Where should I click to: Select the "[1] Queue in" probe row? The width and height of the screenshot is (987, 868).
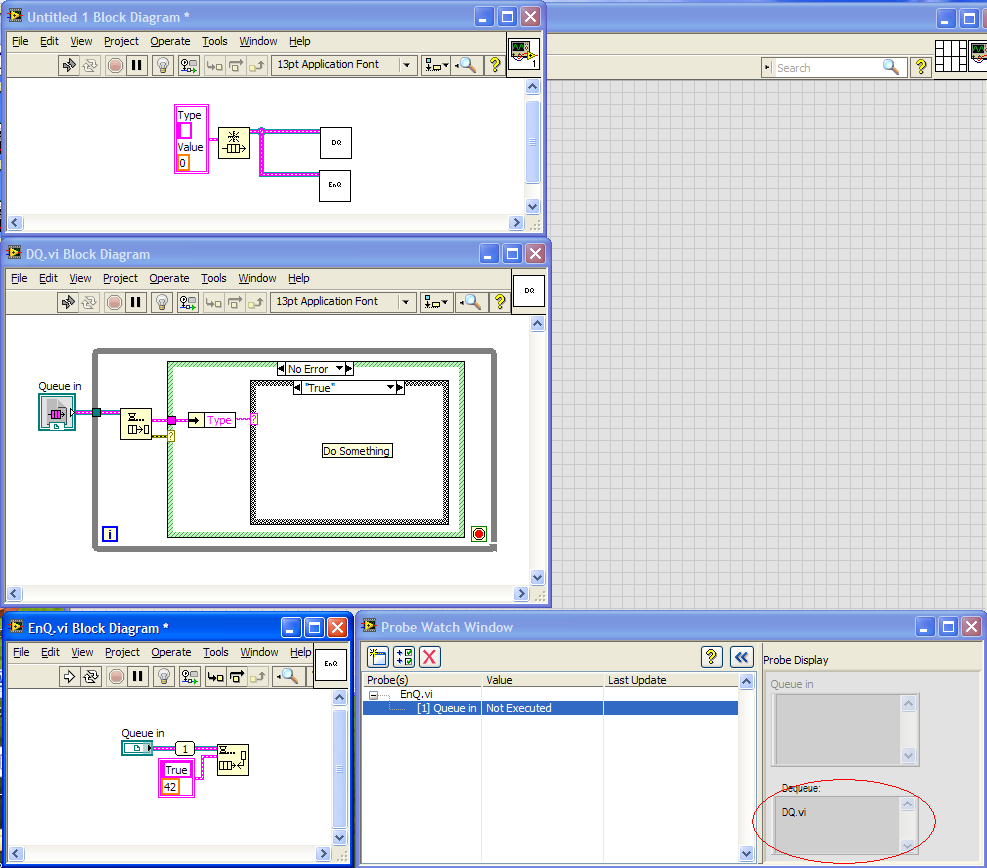(x=446, y=708)
